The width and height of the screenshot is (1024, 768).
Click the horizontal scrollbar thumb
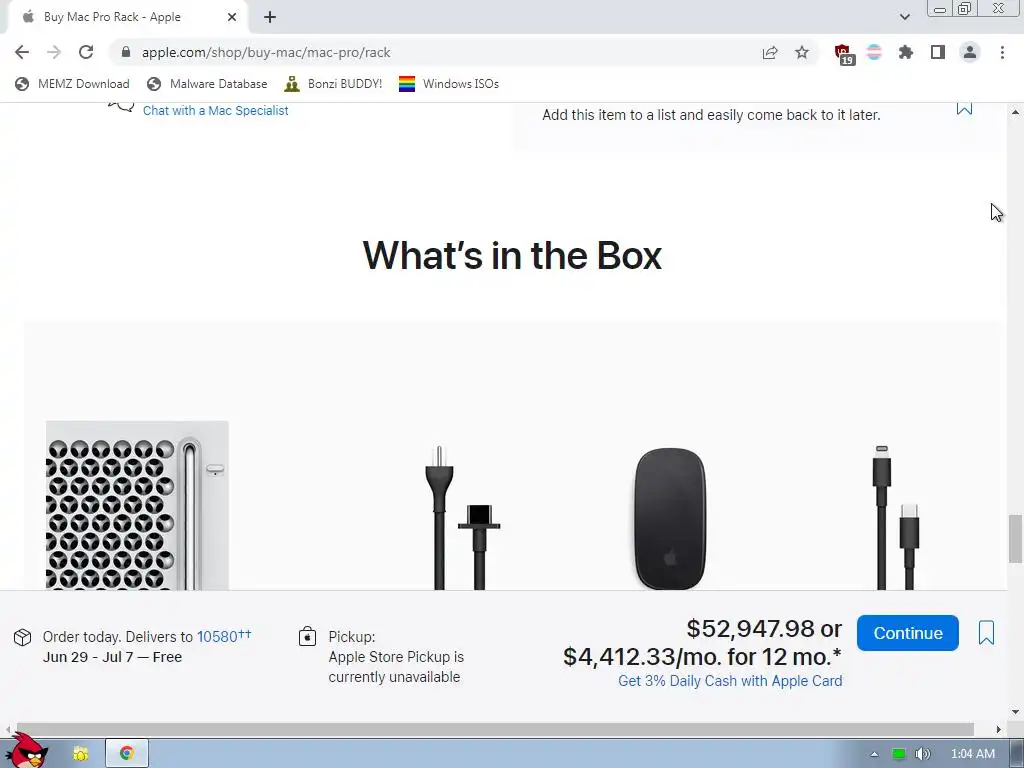(495, 729)
